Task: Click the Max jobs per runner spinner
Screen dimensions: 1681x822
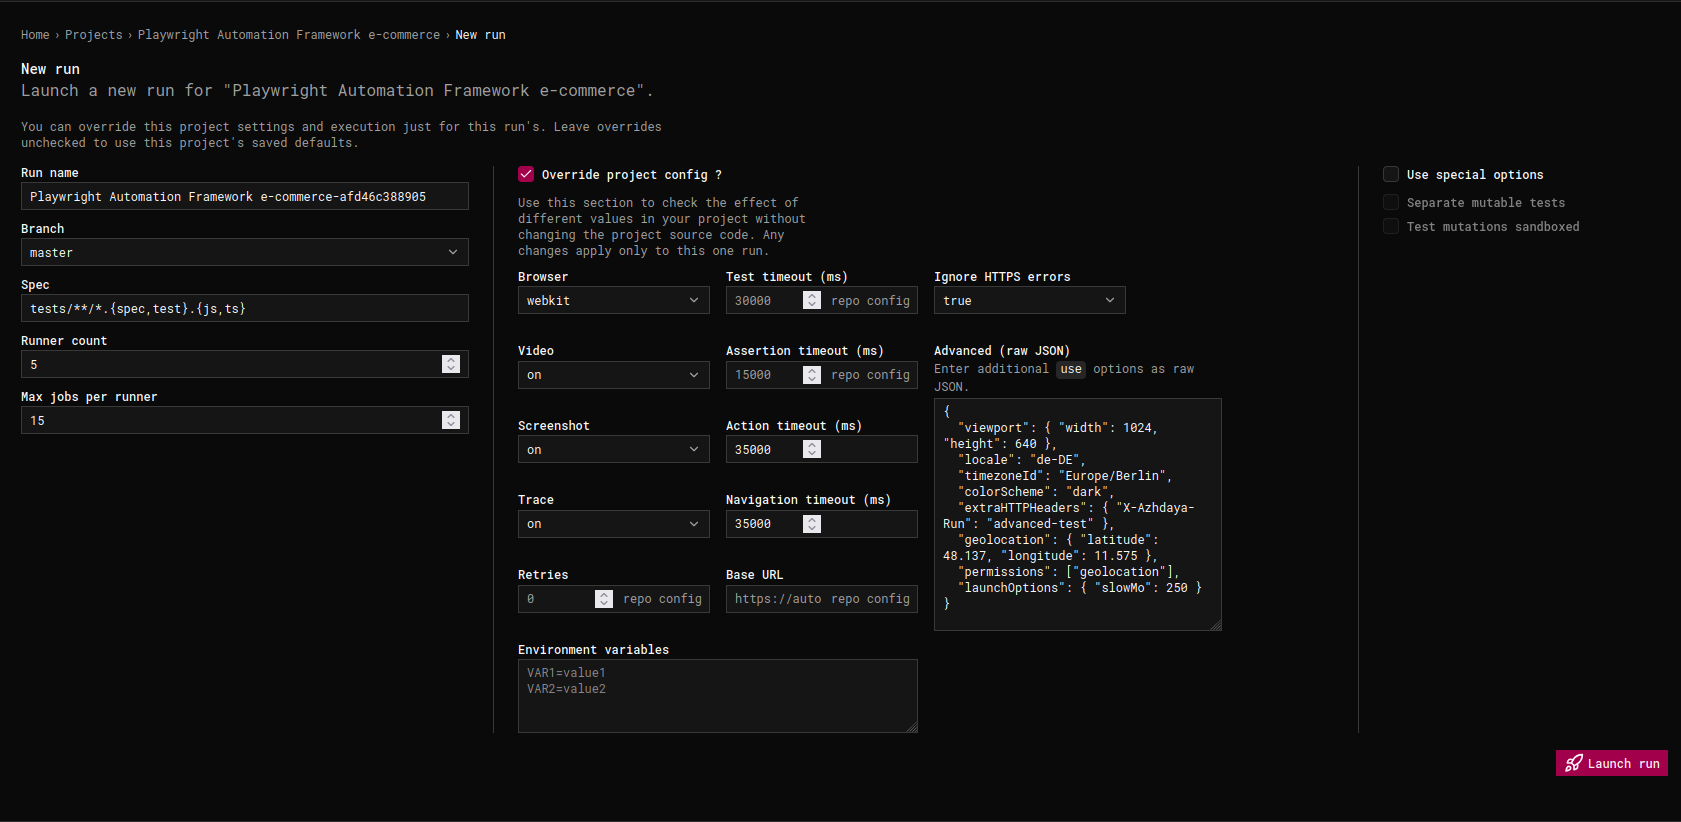Action: coord(451,420)
